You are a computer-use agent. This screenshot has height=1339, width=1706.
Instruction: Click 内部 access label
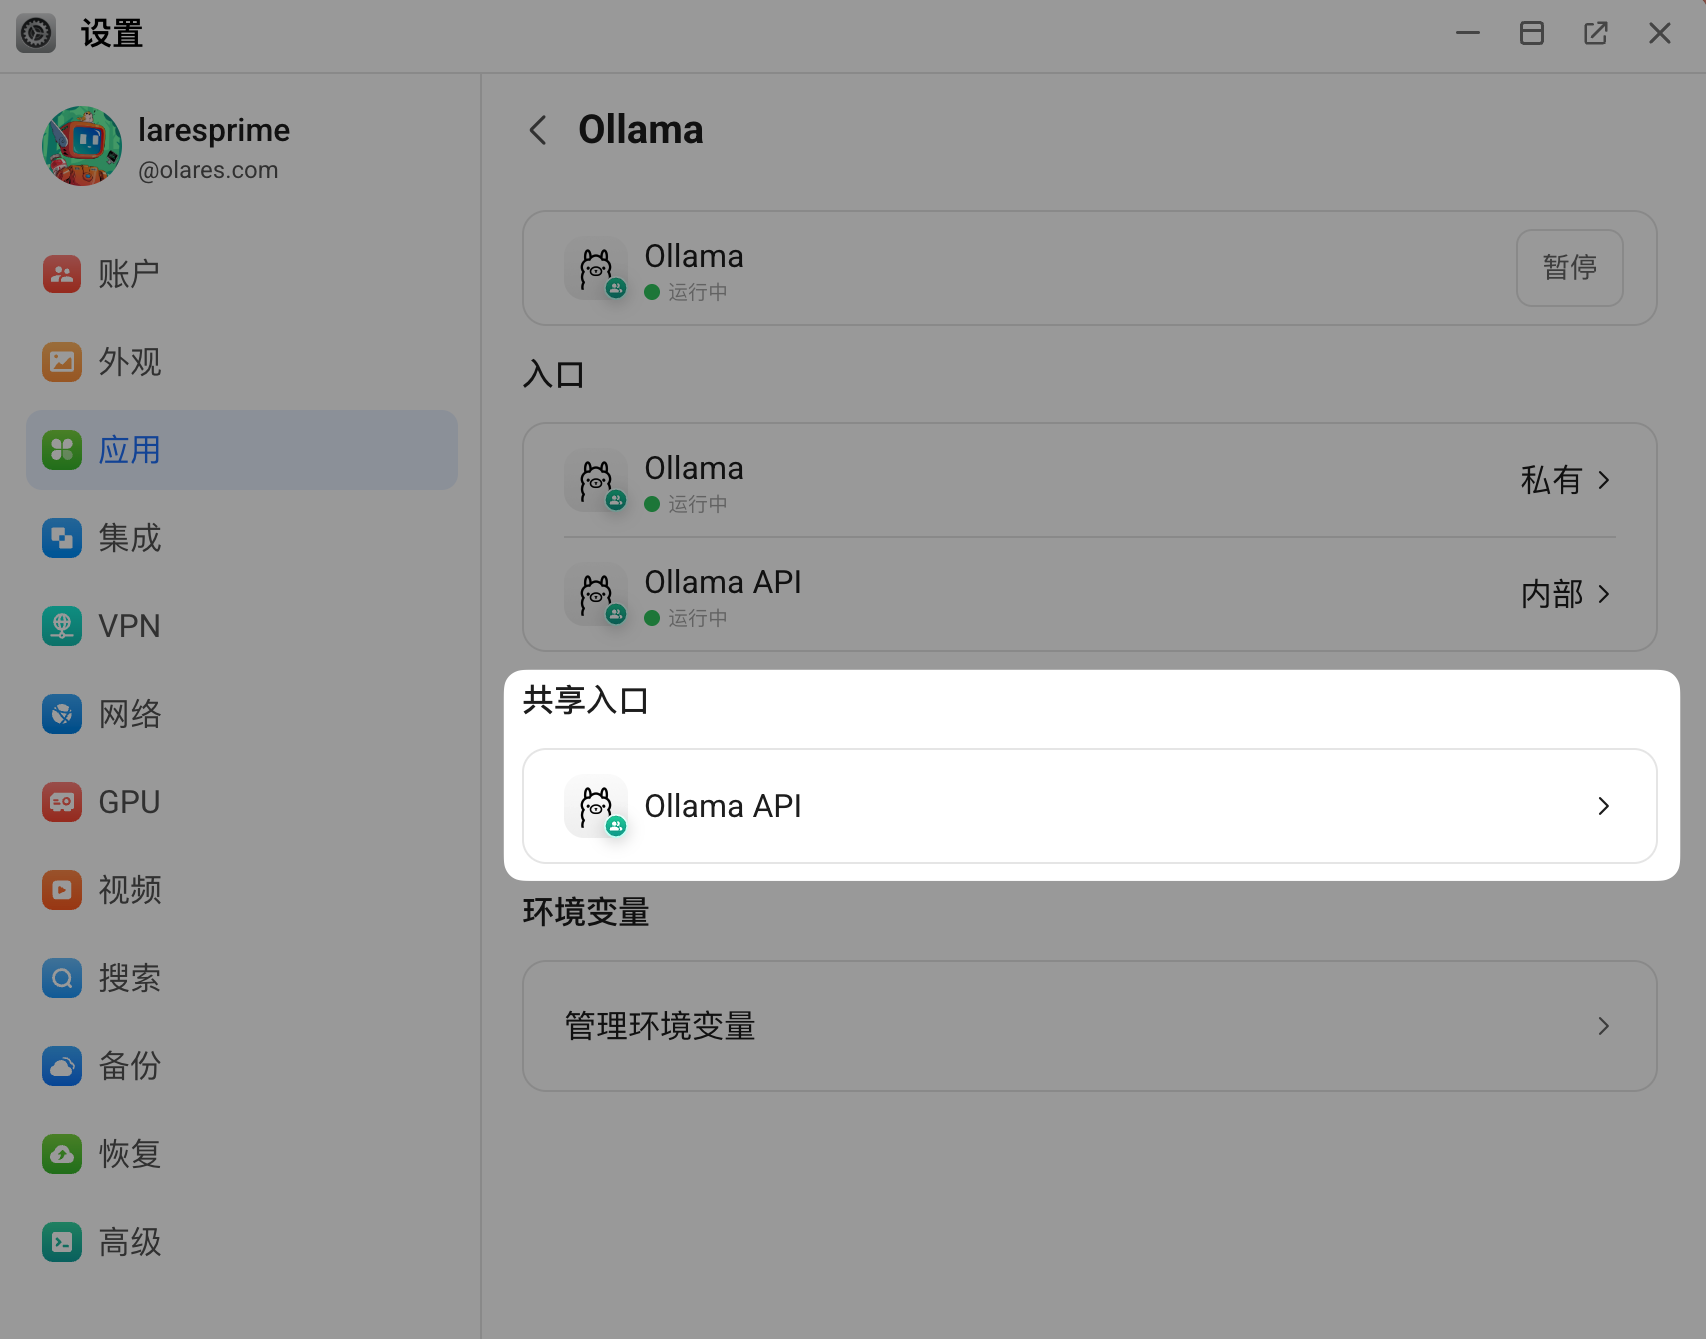coord(1551,594)
